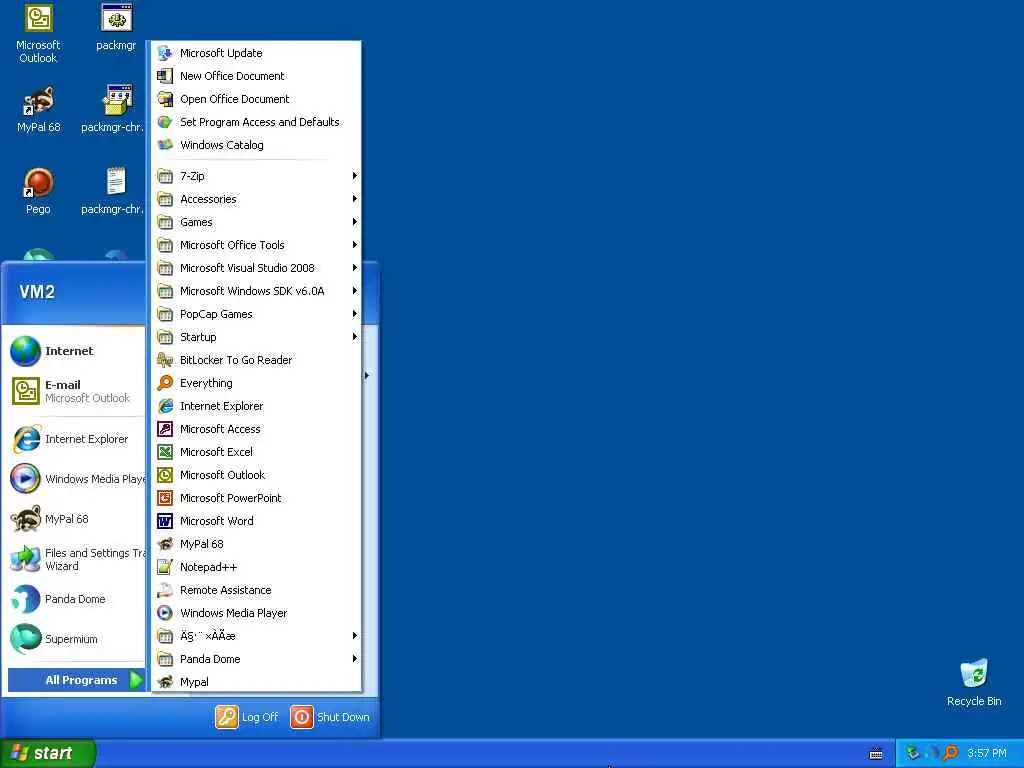Launch Notepad++
The width and height of the screenshot is (1024, 768).
coord(257,567)
